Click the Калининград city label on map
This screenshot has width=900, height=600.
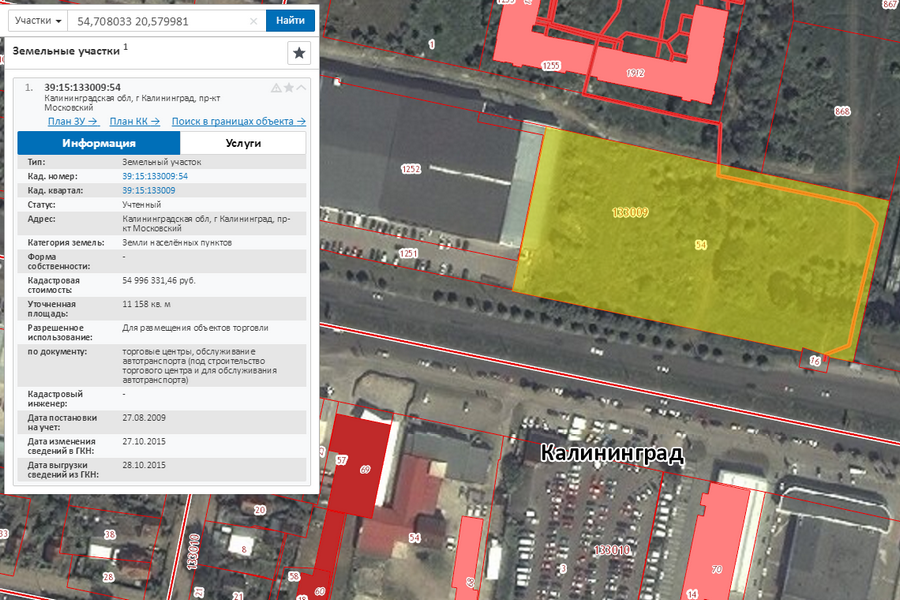611,453
